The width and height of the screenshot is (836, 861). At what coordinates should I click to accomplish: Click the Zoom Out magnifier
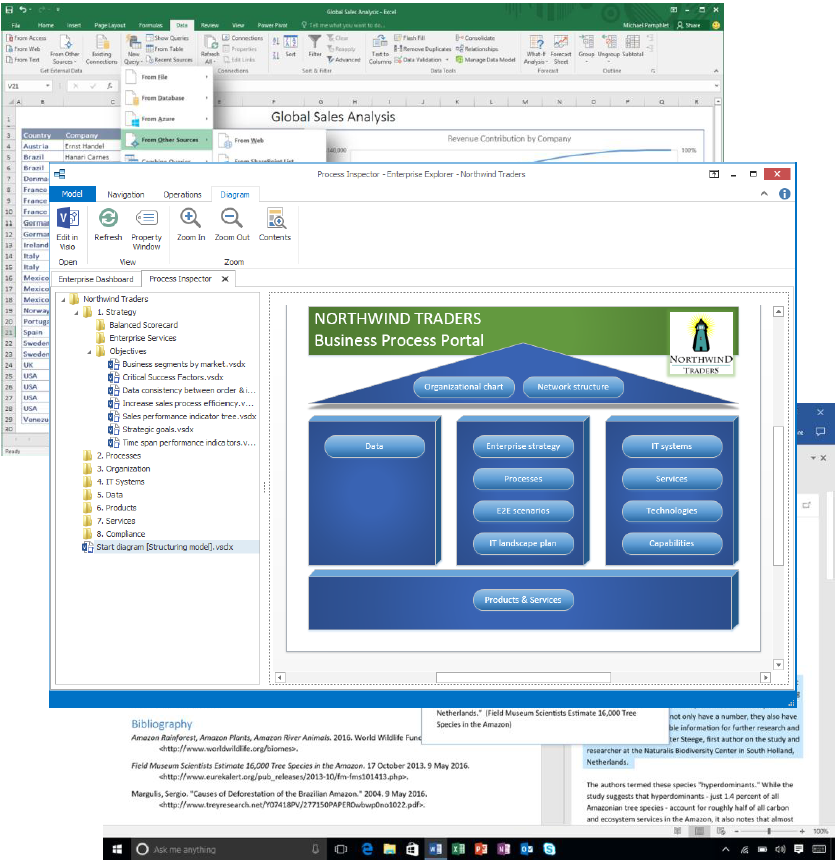[232, 218]
